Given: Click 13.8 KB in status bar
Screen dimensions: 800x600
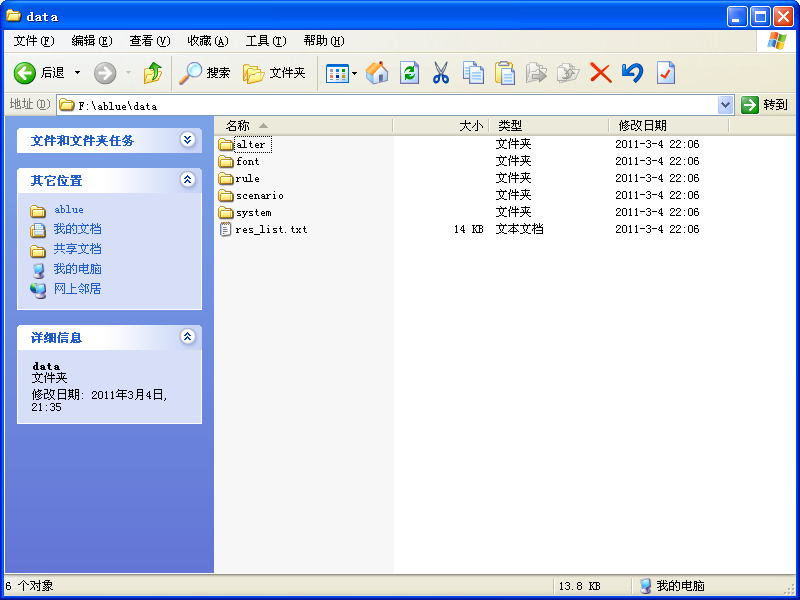Looking at the screenshot, I should click(x=580, y=586).
